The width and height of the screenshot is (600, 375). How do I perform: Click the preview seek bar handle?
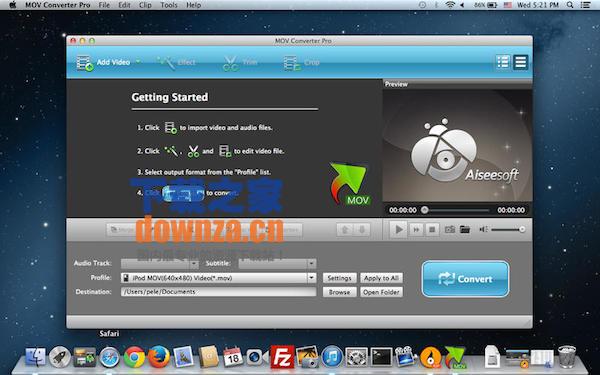424,210
